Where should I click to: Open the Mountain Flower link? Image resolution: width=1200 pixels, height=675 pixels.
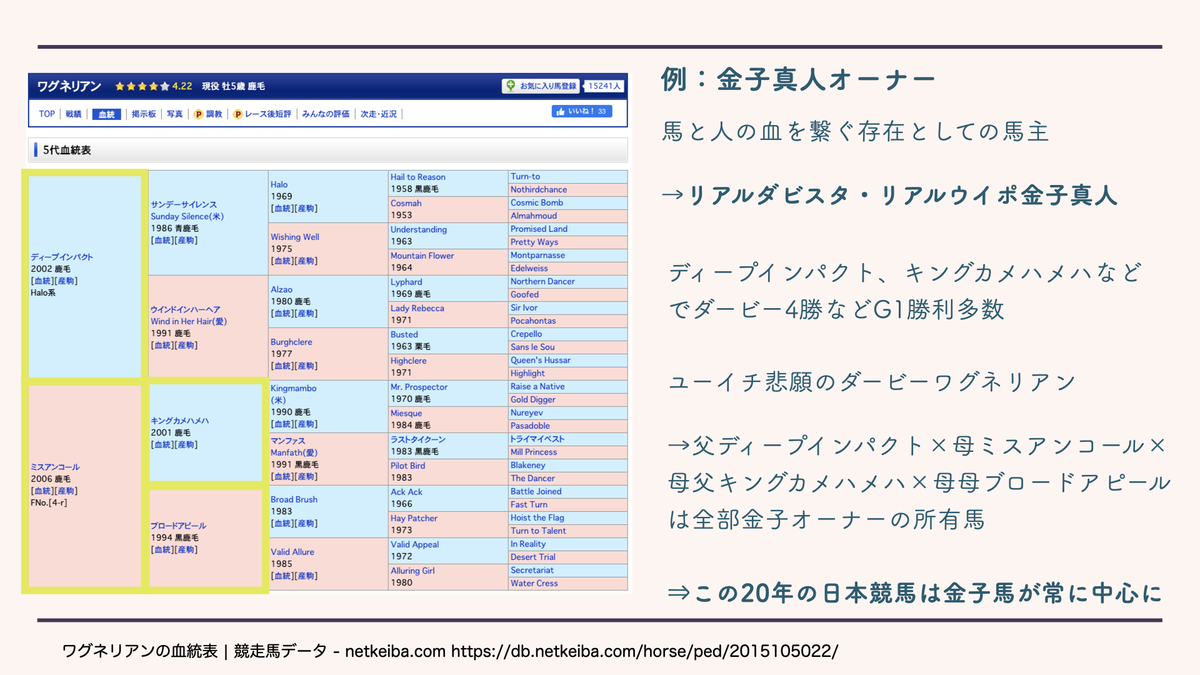coord(422,256)
